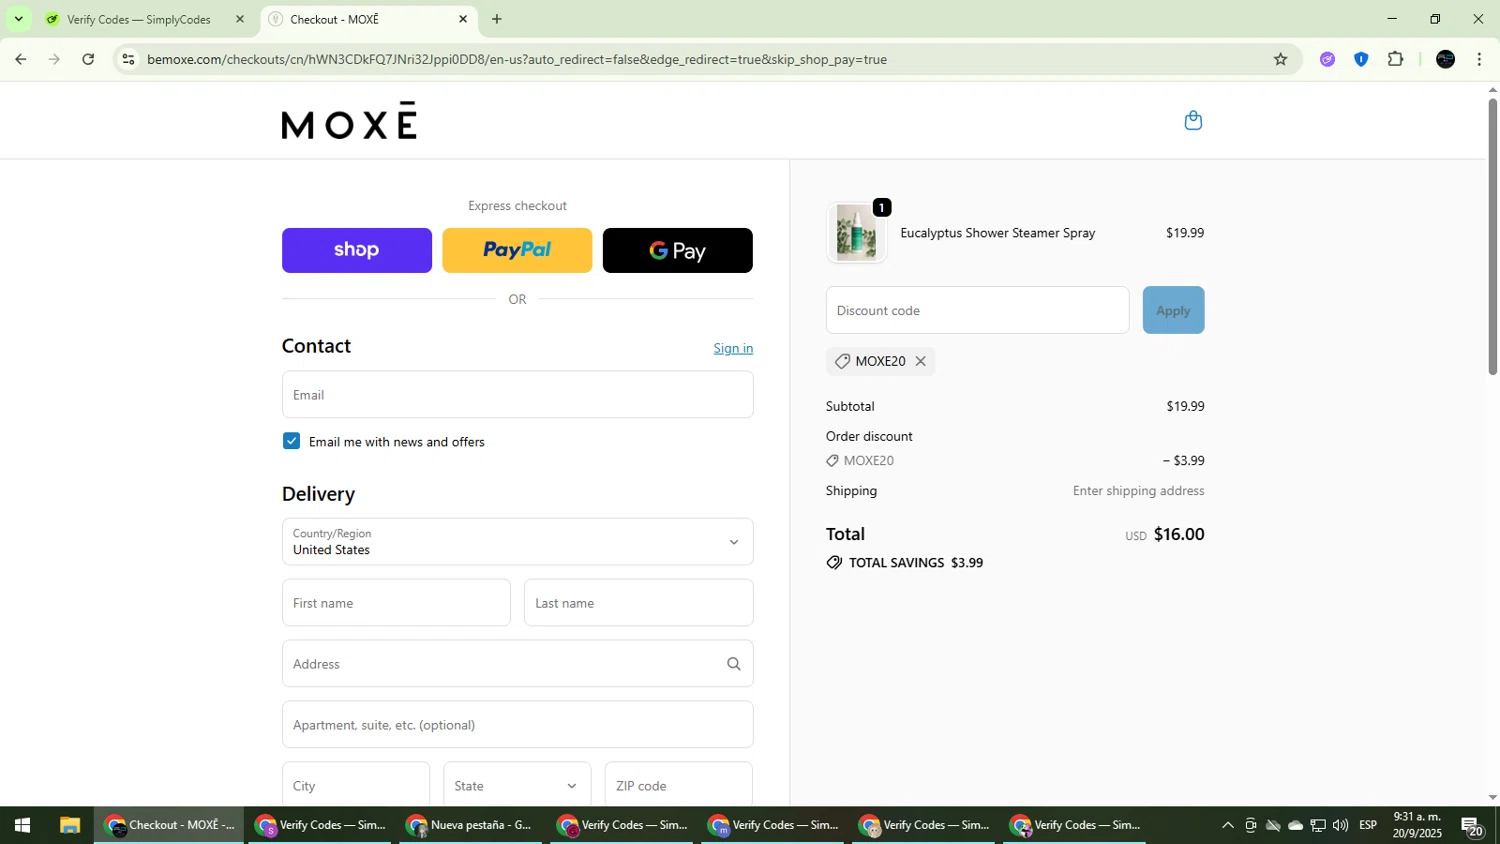
Task: Open the Bitwarden shield extension icon
Action: [1360, 59]
